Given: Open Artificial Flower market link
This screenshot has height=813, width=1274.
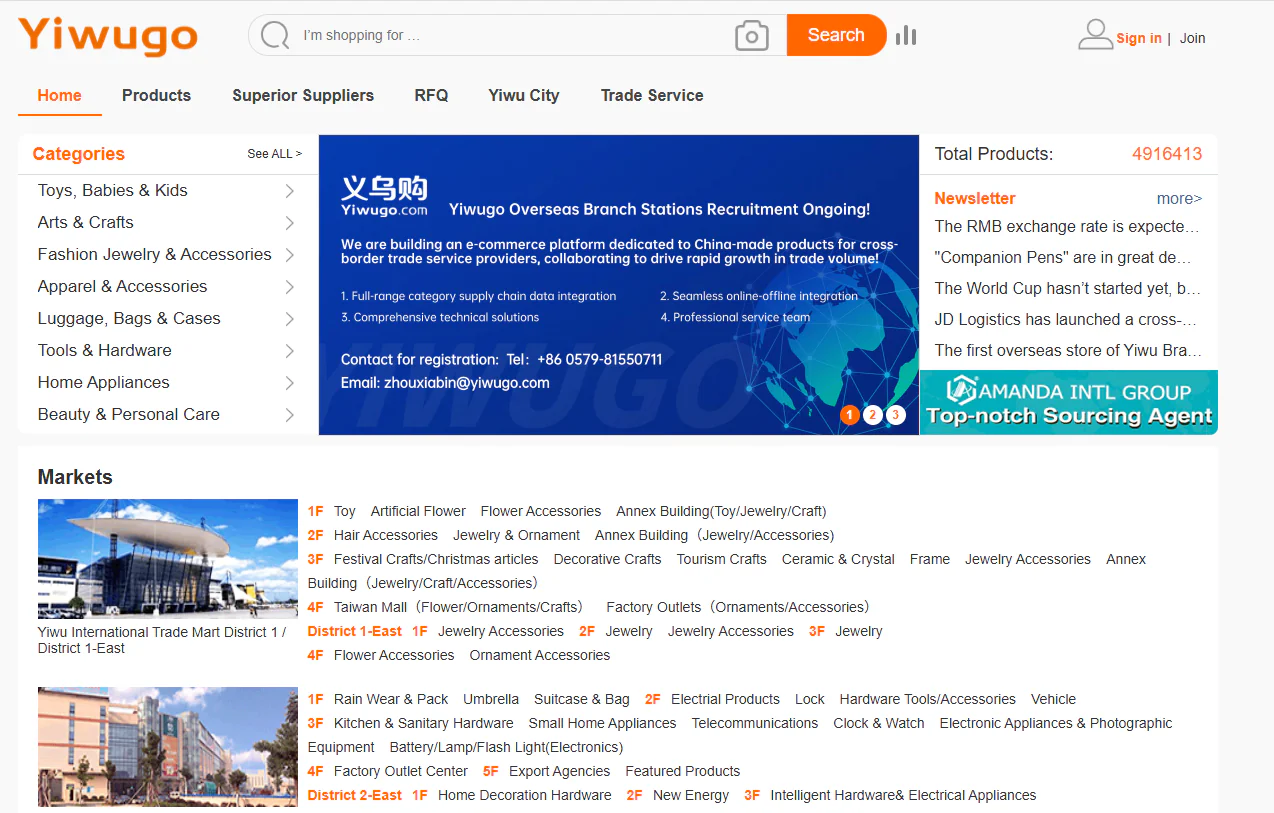Looking at the screenshot, I should [x=418, y=511].
